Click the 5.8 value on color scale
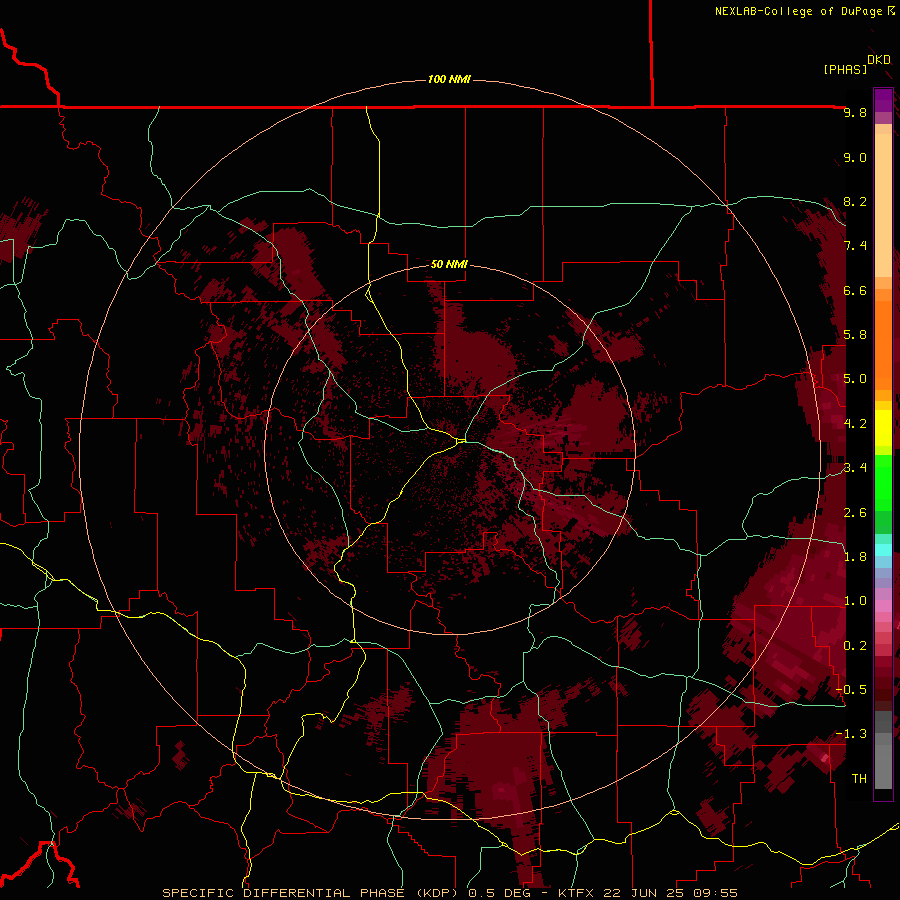The height and width of the screenshot is (900, 900). pyautogui.click(x=855, y=335)
